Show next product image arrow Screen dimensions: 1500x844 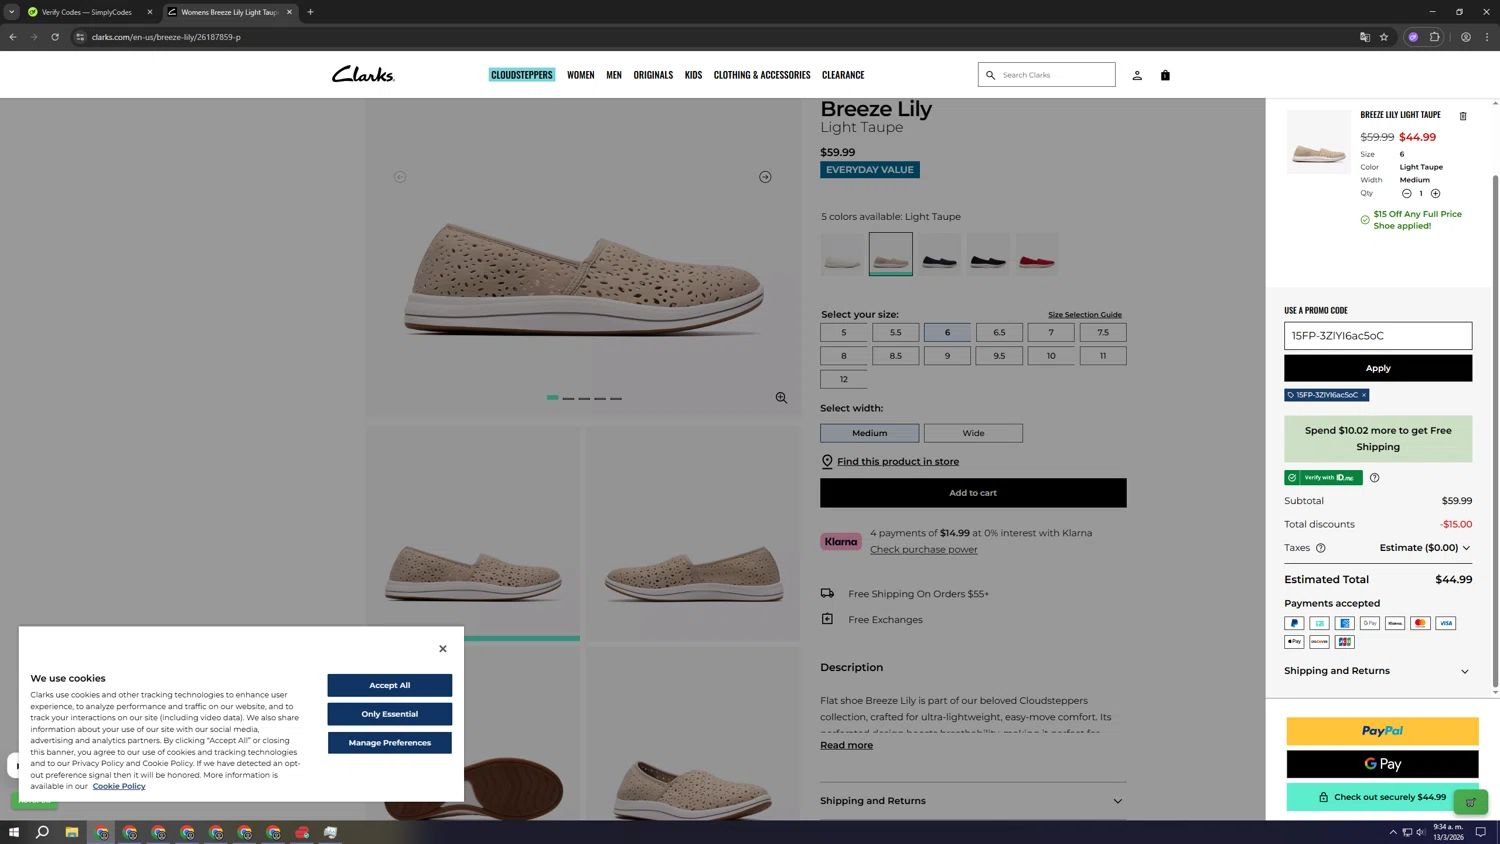[x=765, y=177]
